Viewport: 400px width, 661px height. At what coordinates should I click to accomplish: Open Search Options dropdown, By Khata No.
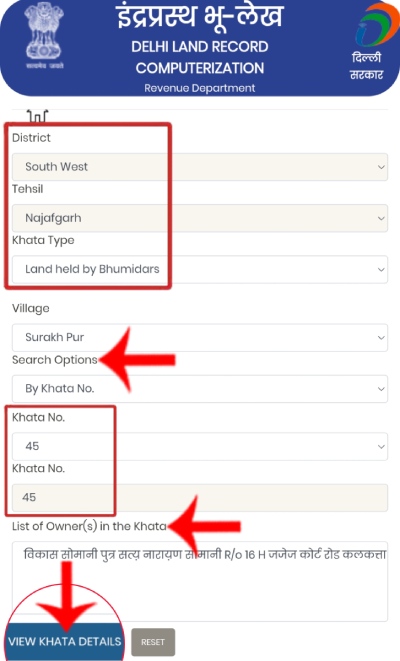point(200,389)
